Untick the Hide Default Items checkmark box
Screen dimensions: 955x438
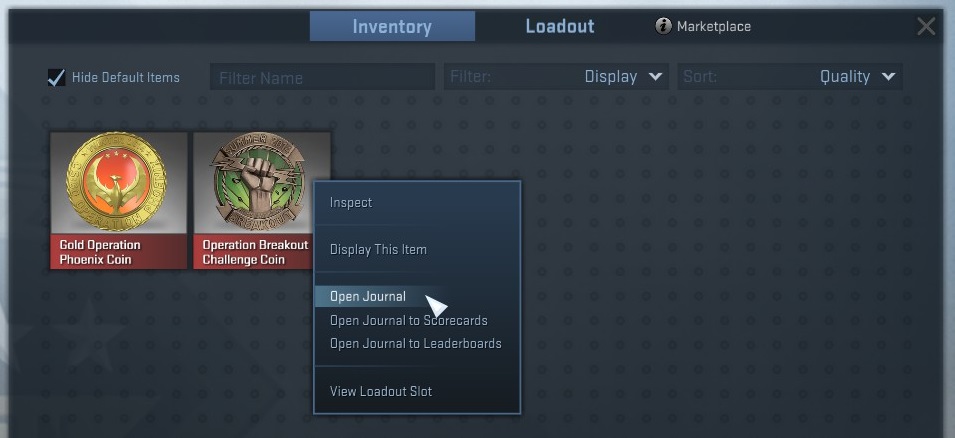(56, 77)
